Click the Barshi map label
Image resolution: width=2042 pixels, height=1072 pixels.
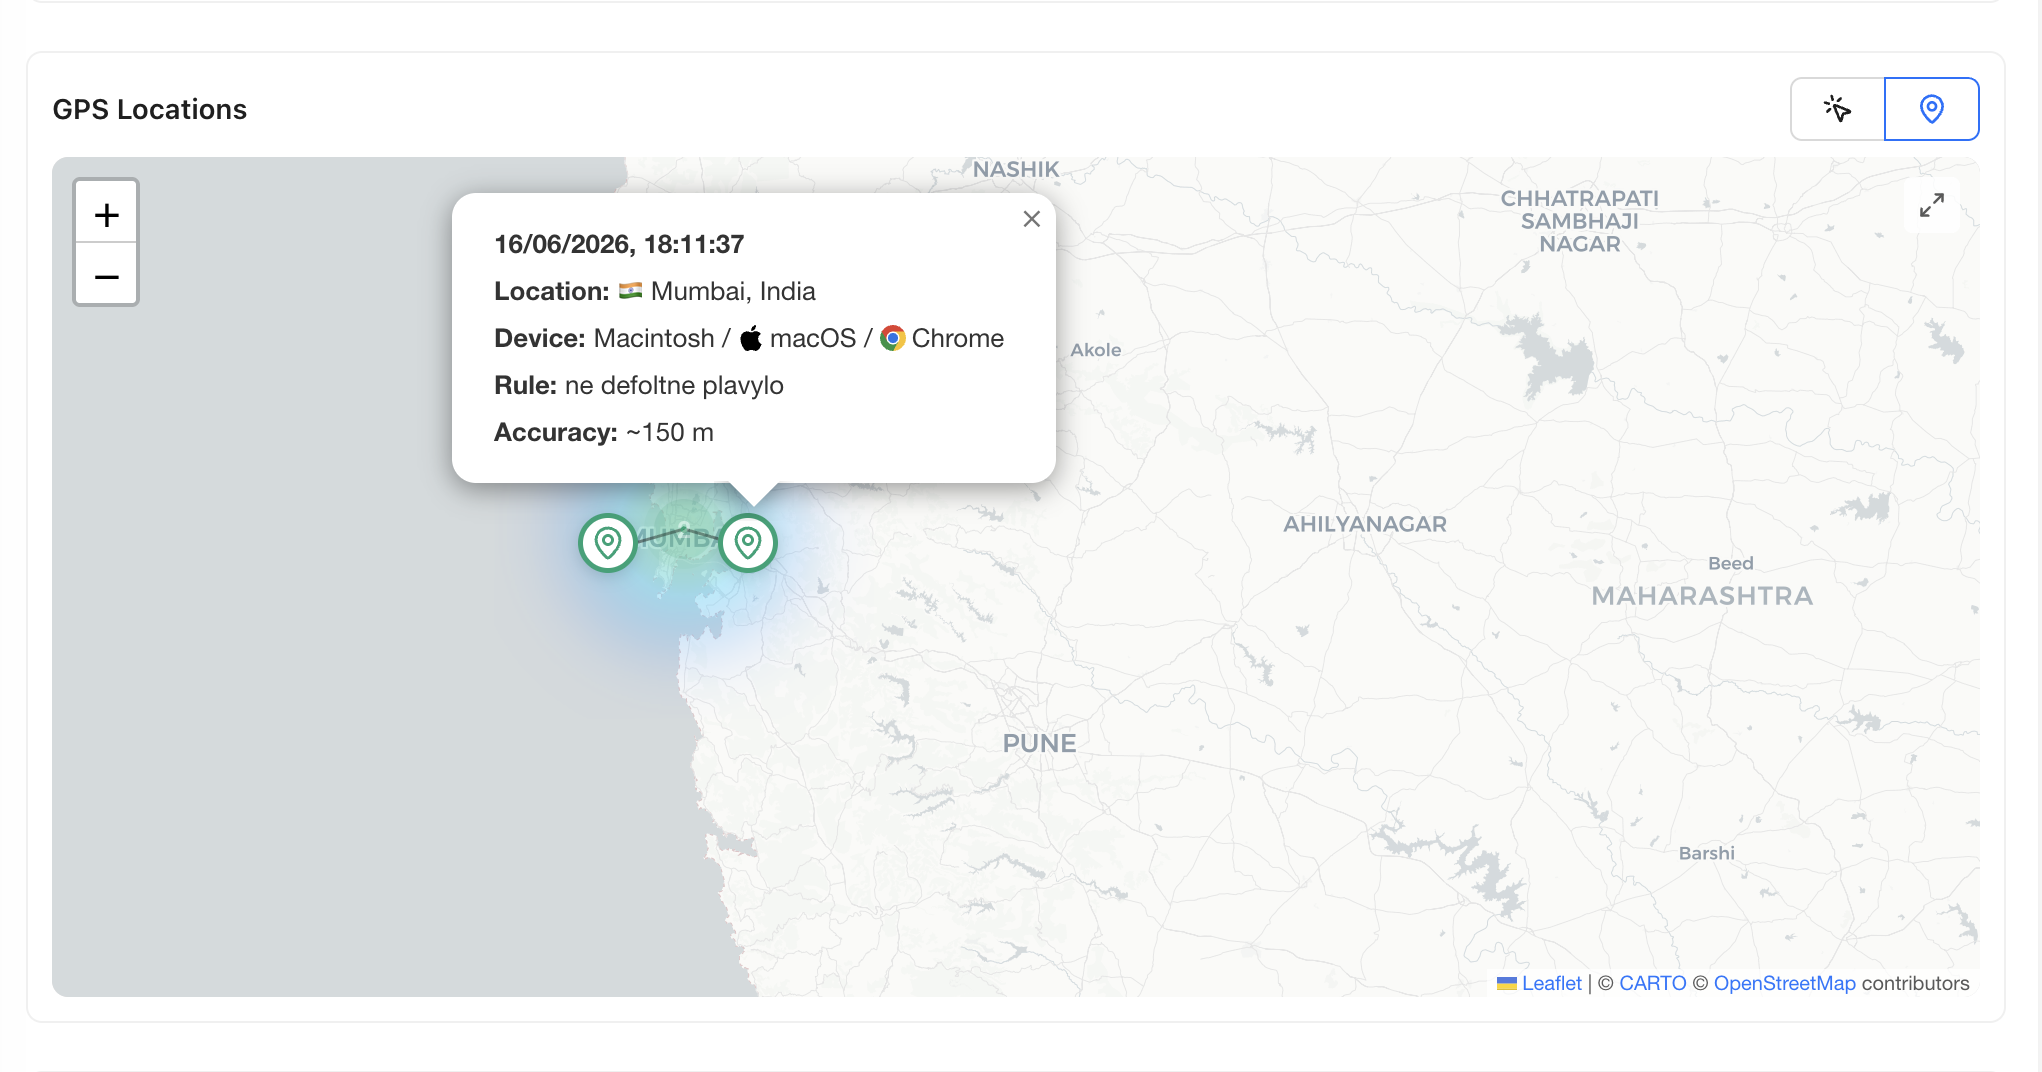tap(1706, 853)
